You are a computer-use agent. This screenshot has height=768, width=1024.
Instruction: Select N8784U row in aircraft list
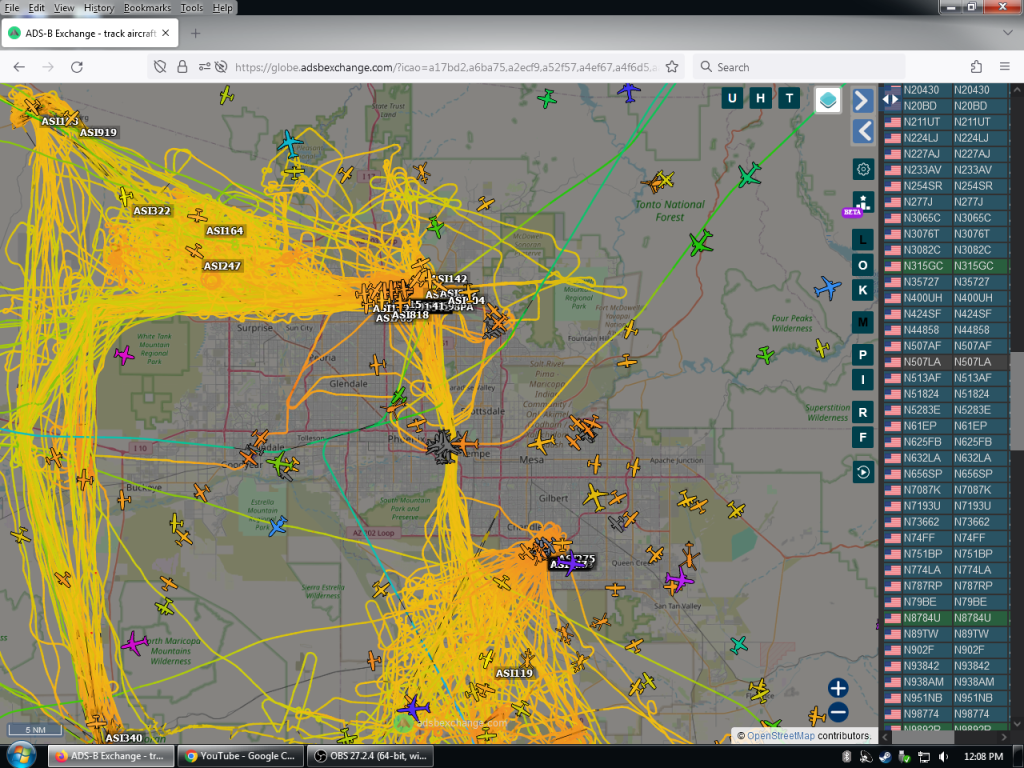tap(946, 618)
